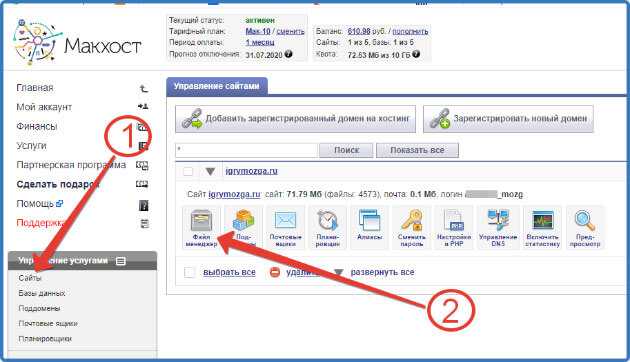
Task: Expand igrymozga.ru row with triangle arrow
Action: [210, 172]
